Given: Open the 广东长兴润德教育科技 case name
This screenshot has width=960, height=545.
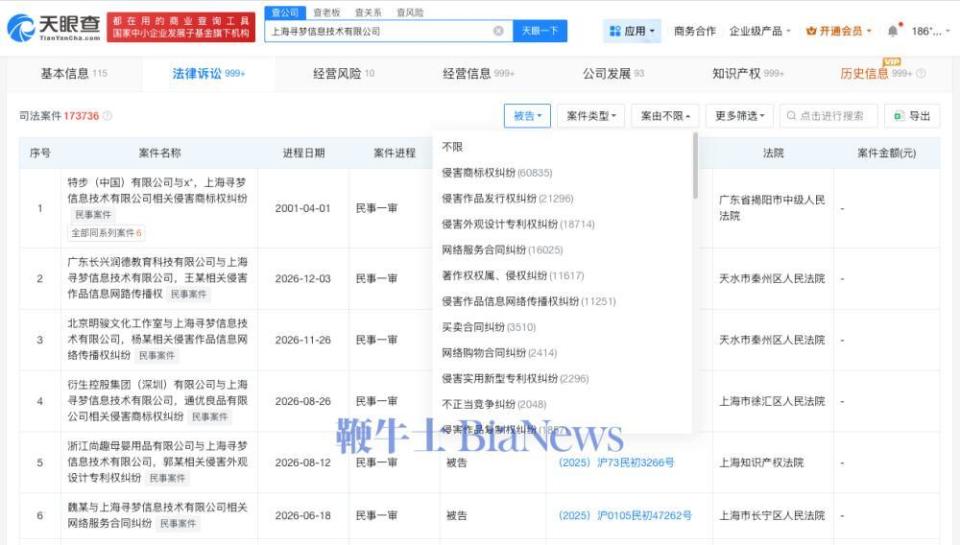Looking at the screenshot, I should [x=157, y=278].
